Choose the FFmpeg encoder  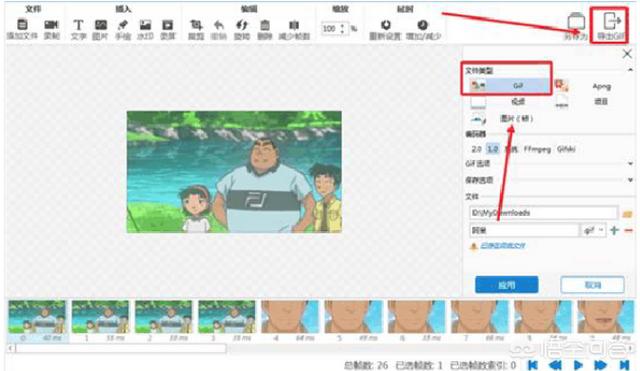537,149
